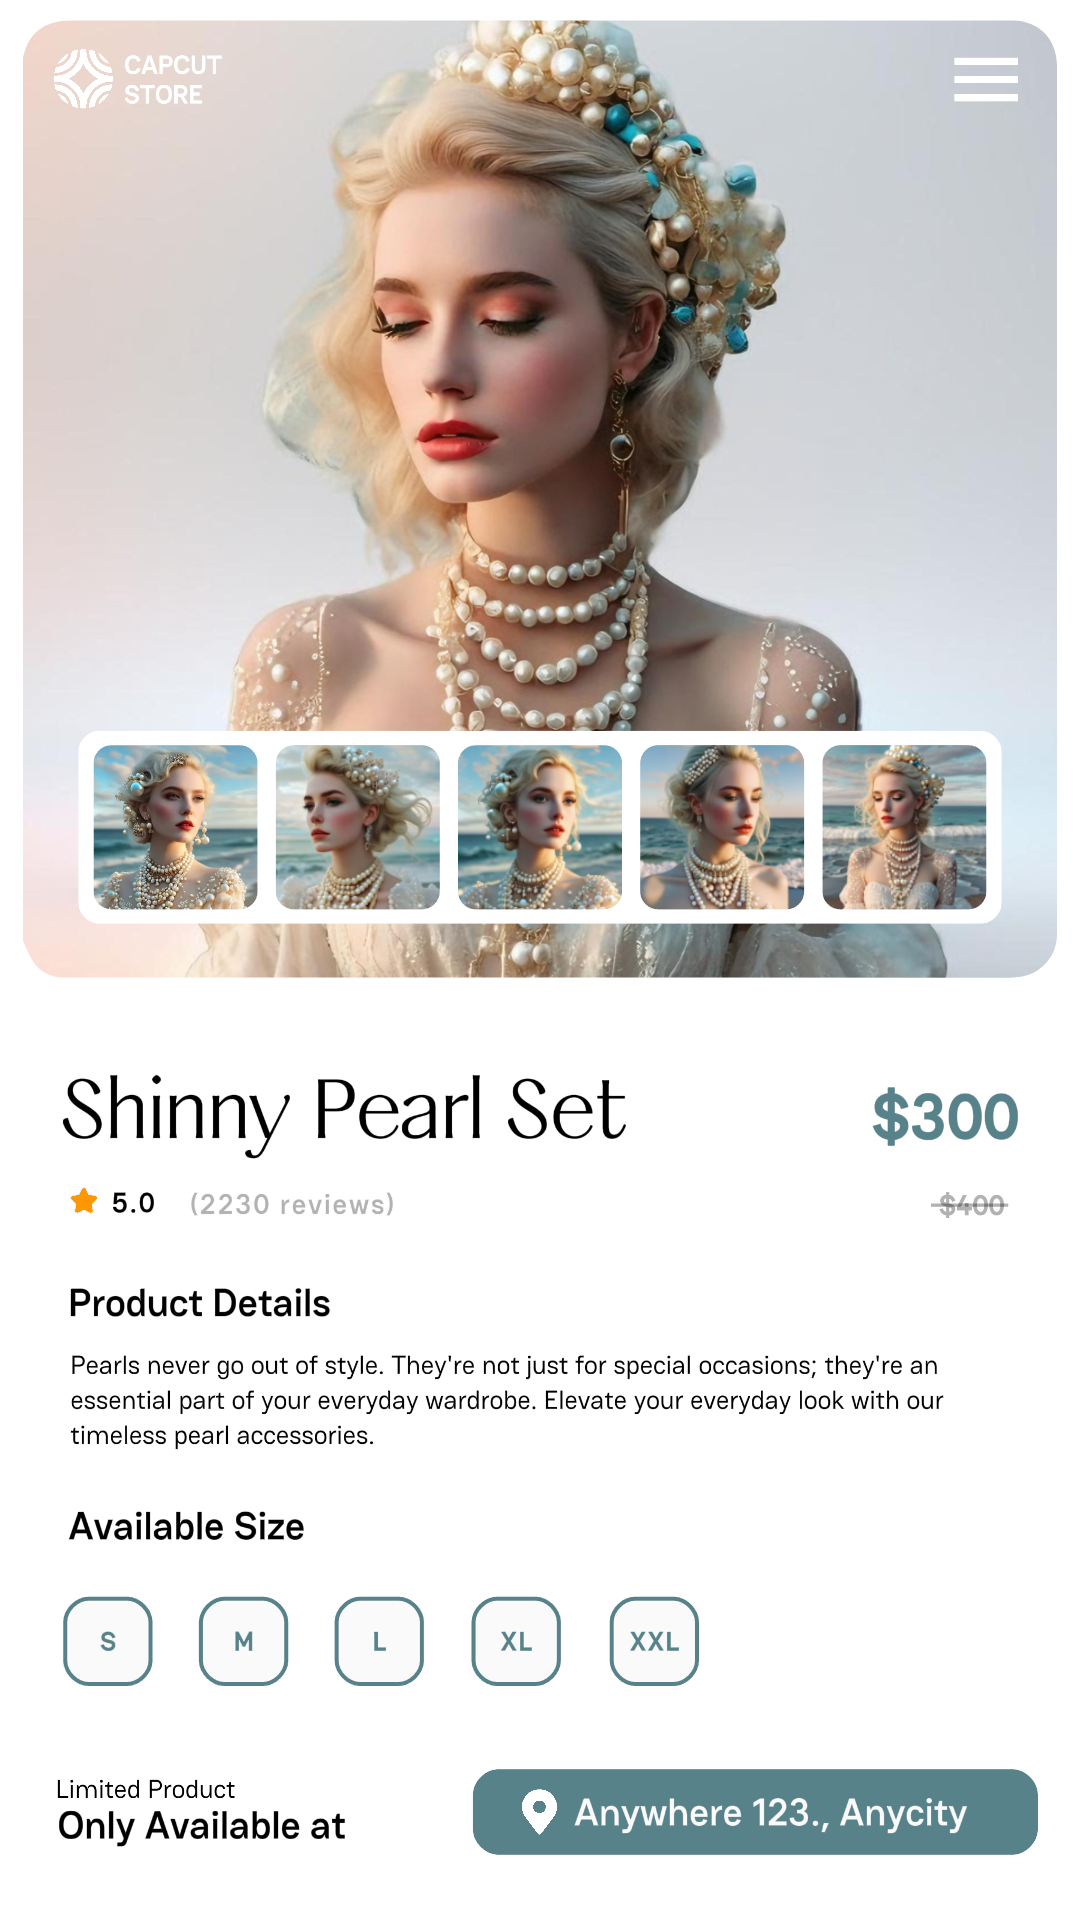
Task: View the fifth product thumbnail
Action: pos(904,827)
